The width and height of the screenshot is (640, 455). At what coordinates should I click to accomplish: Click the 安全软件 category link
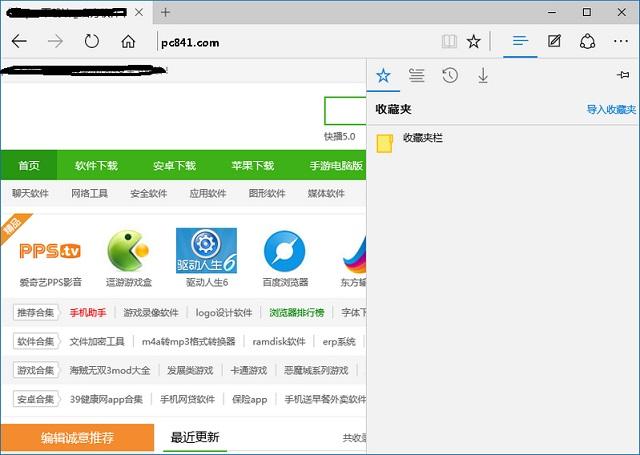[x=149, y=193]
